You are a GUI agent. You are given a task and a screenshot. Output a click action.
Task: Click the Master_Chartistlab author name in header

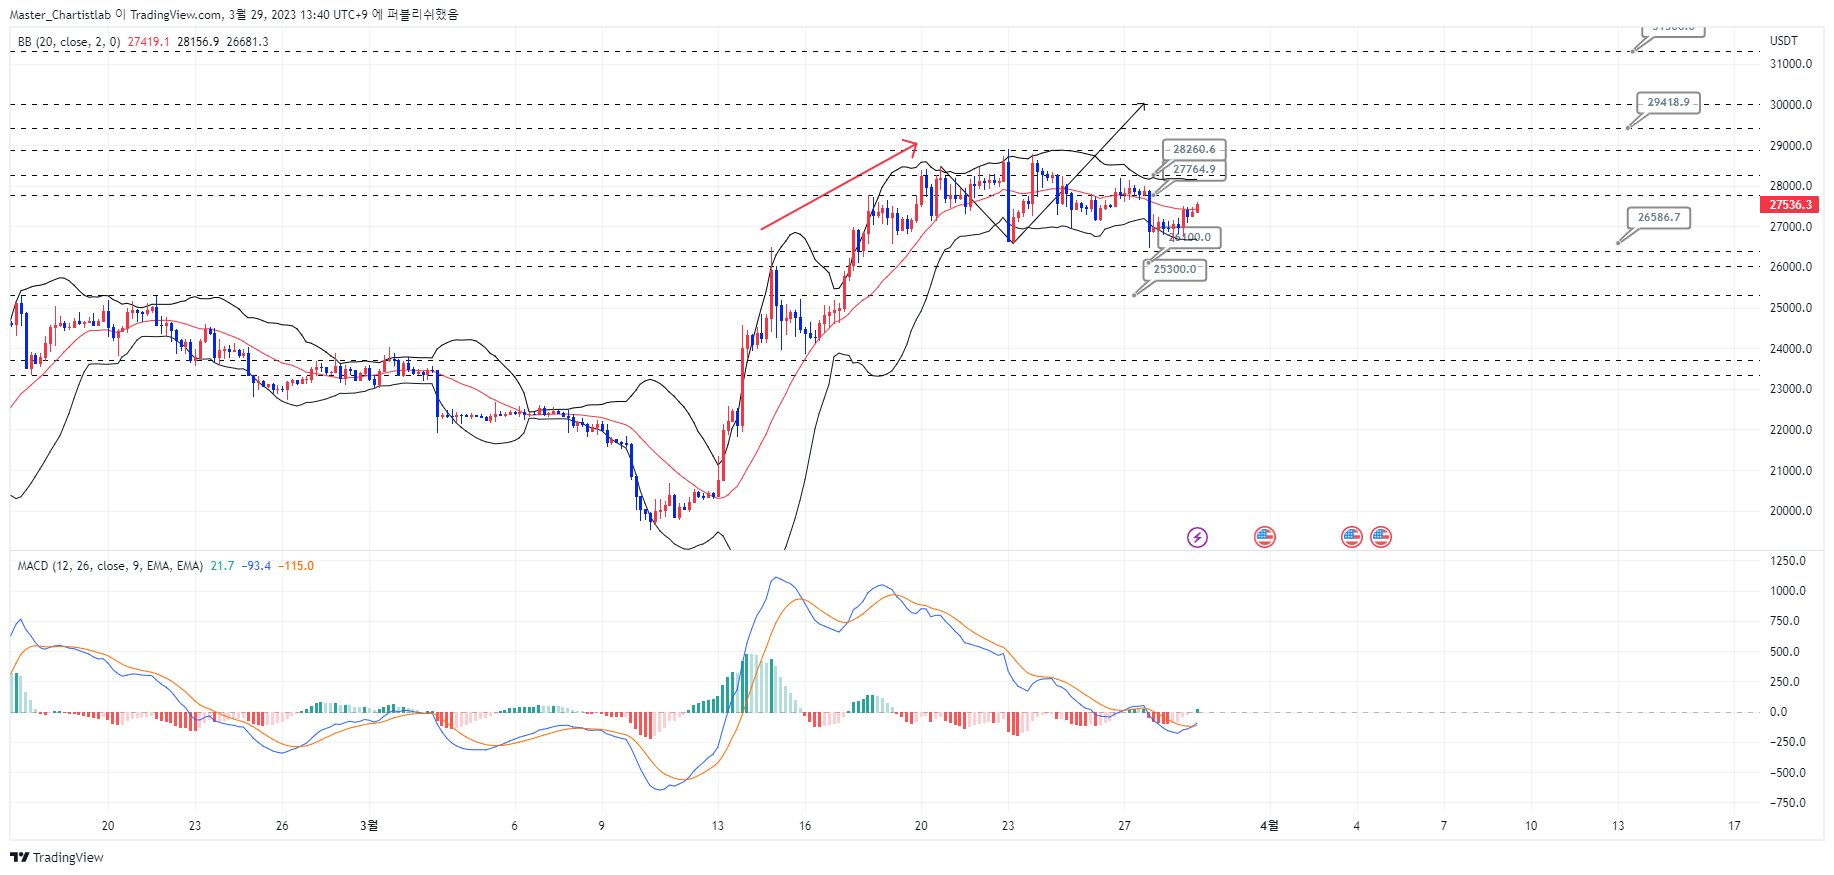click(60, 15)
